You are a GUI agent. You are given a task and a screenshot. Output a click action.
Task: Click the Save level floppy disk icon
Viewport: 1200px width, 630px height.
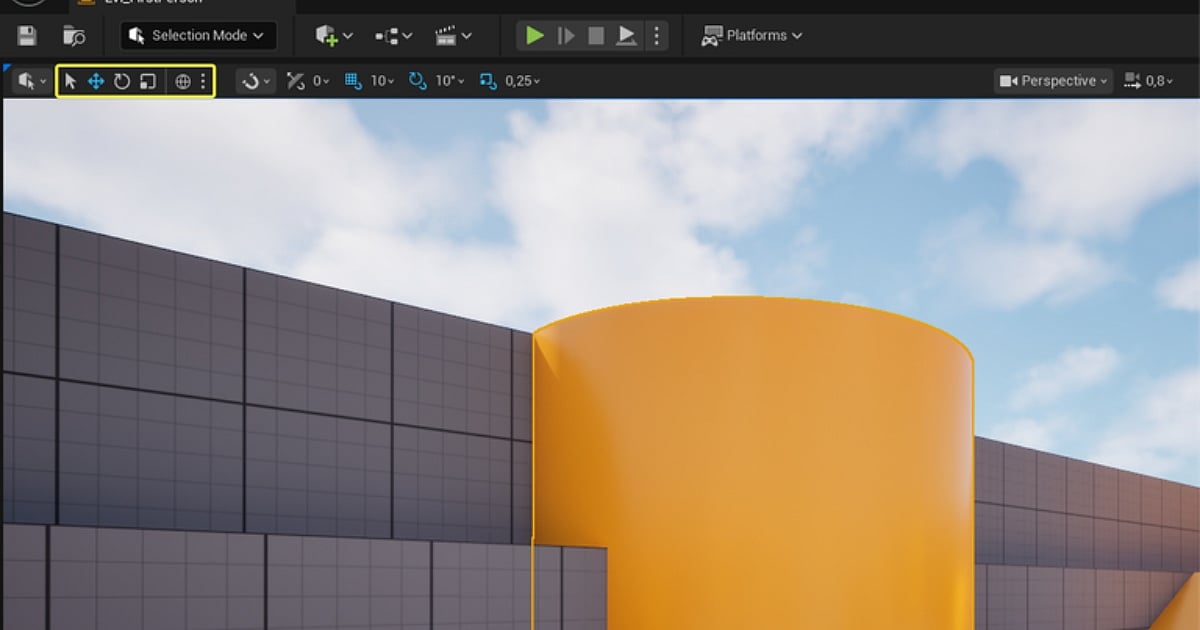(28, 36)
